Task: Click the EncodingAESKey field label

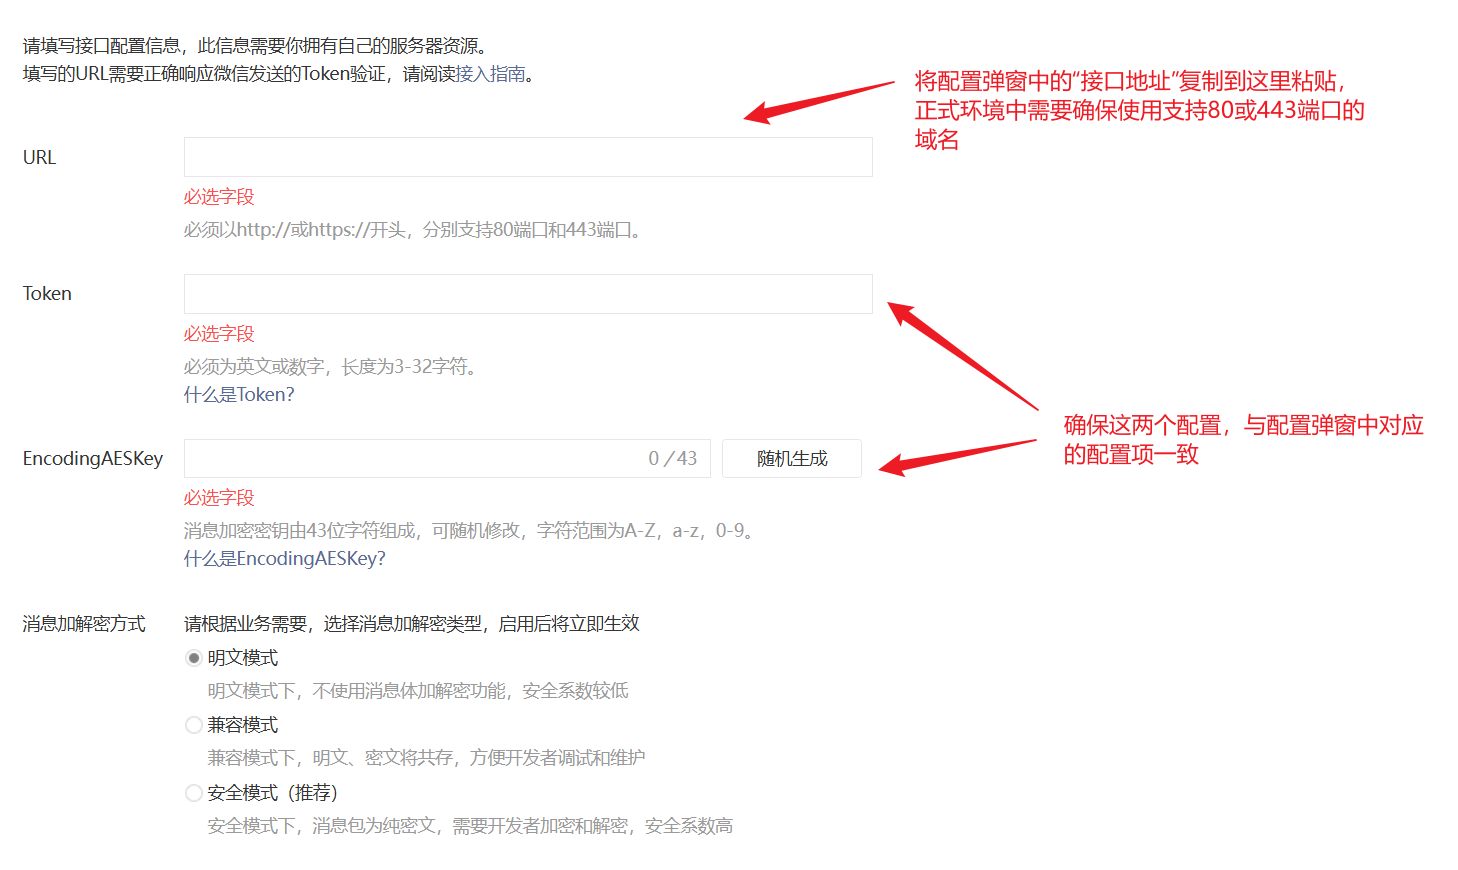Action: pyautogui.click(x=92, y=459)
